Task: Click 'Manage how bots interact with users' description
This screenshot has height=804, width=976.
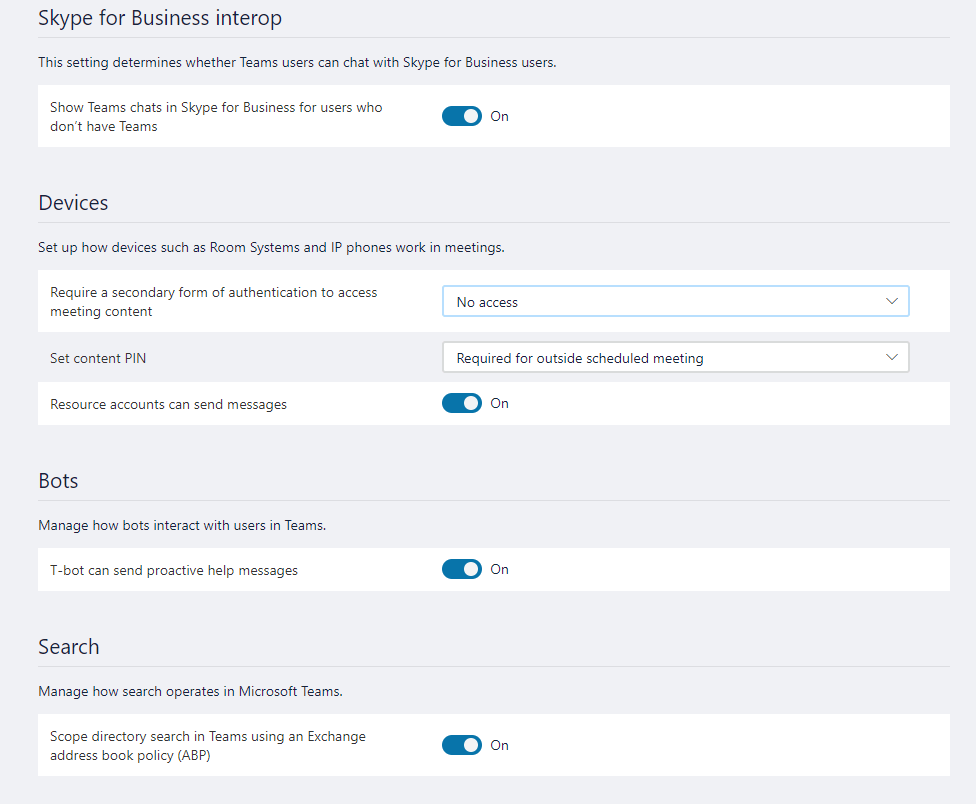Action: pos(182,526)
